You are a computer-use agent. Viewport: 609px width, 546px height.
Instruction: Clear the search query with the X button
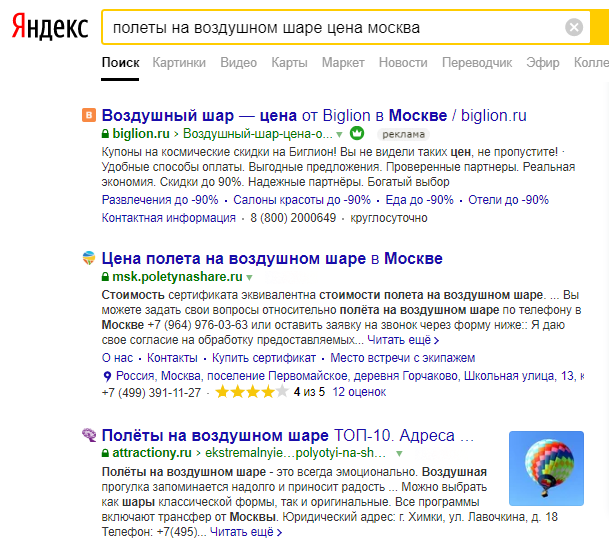pos(574,27)
